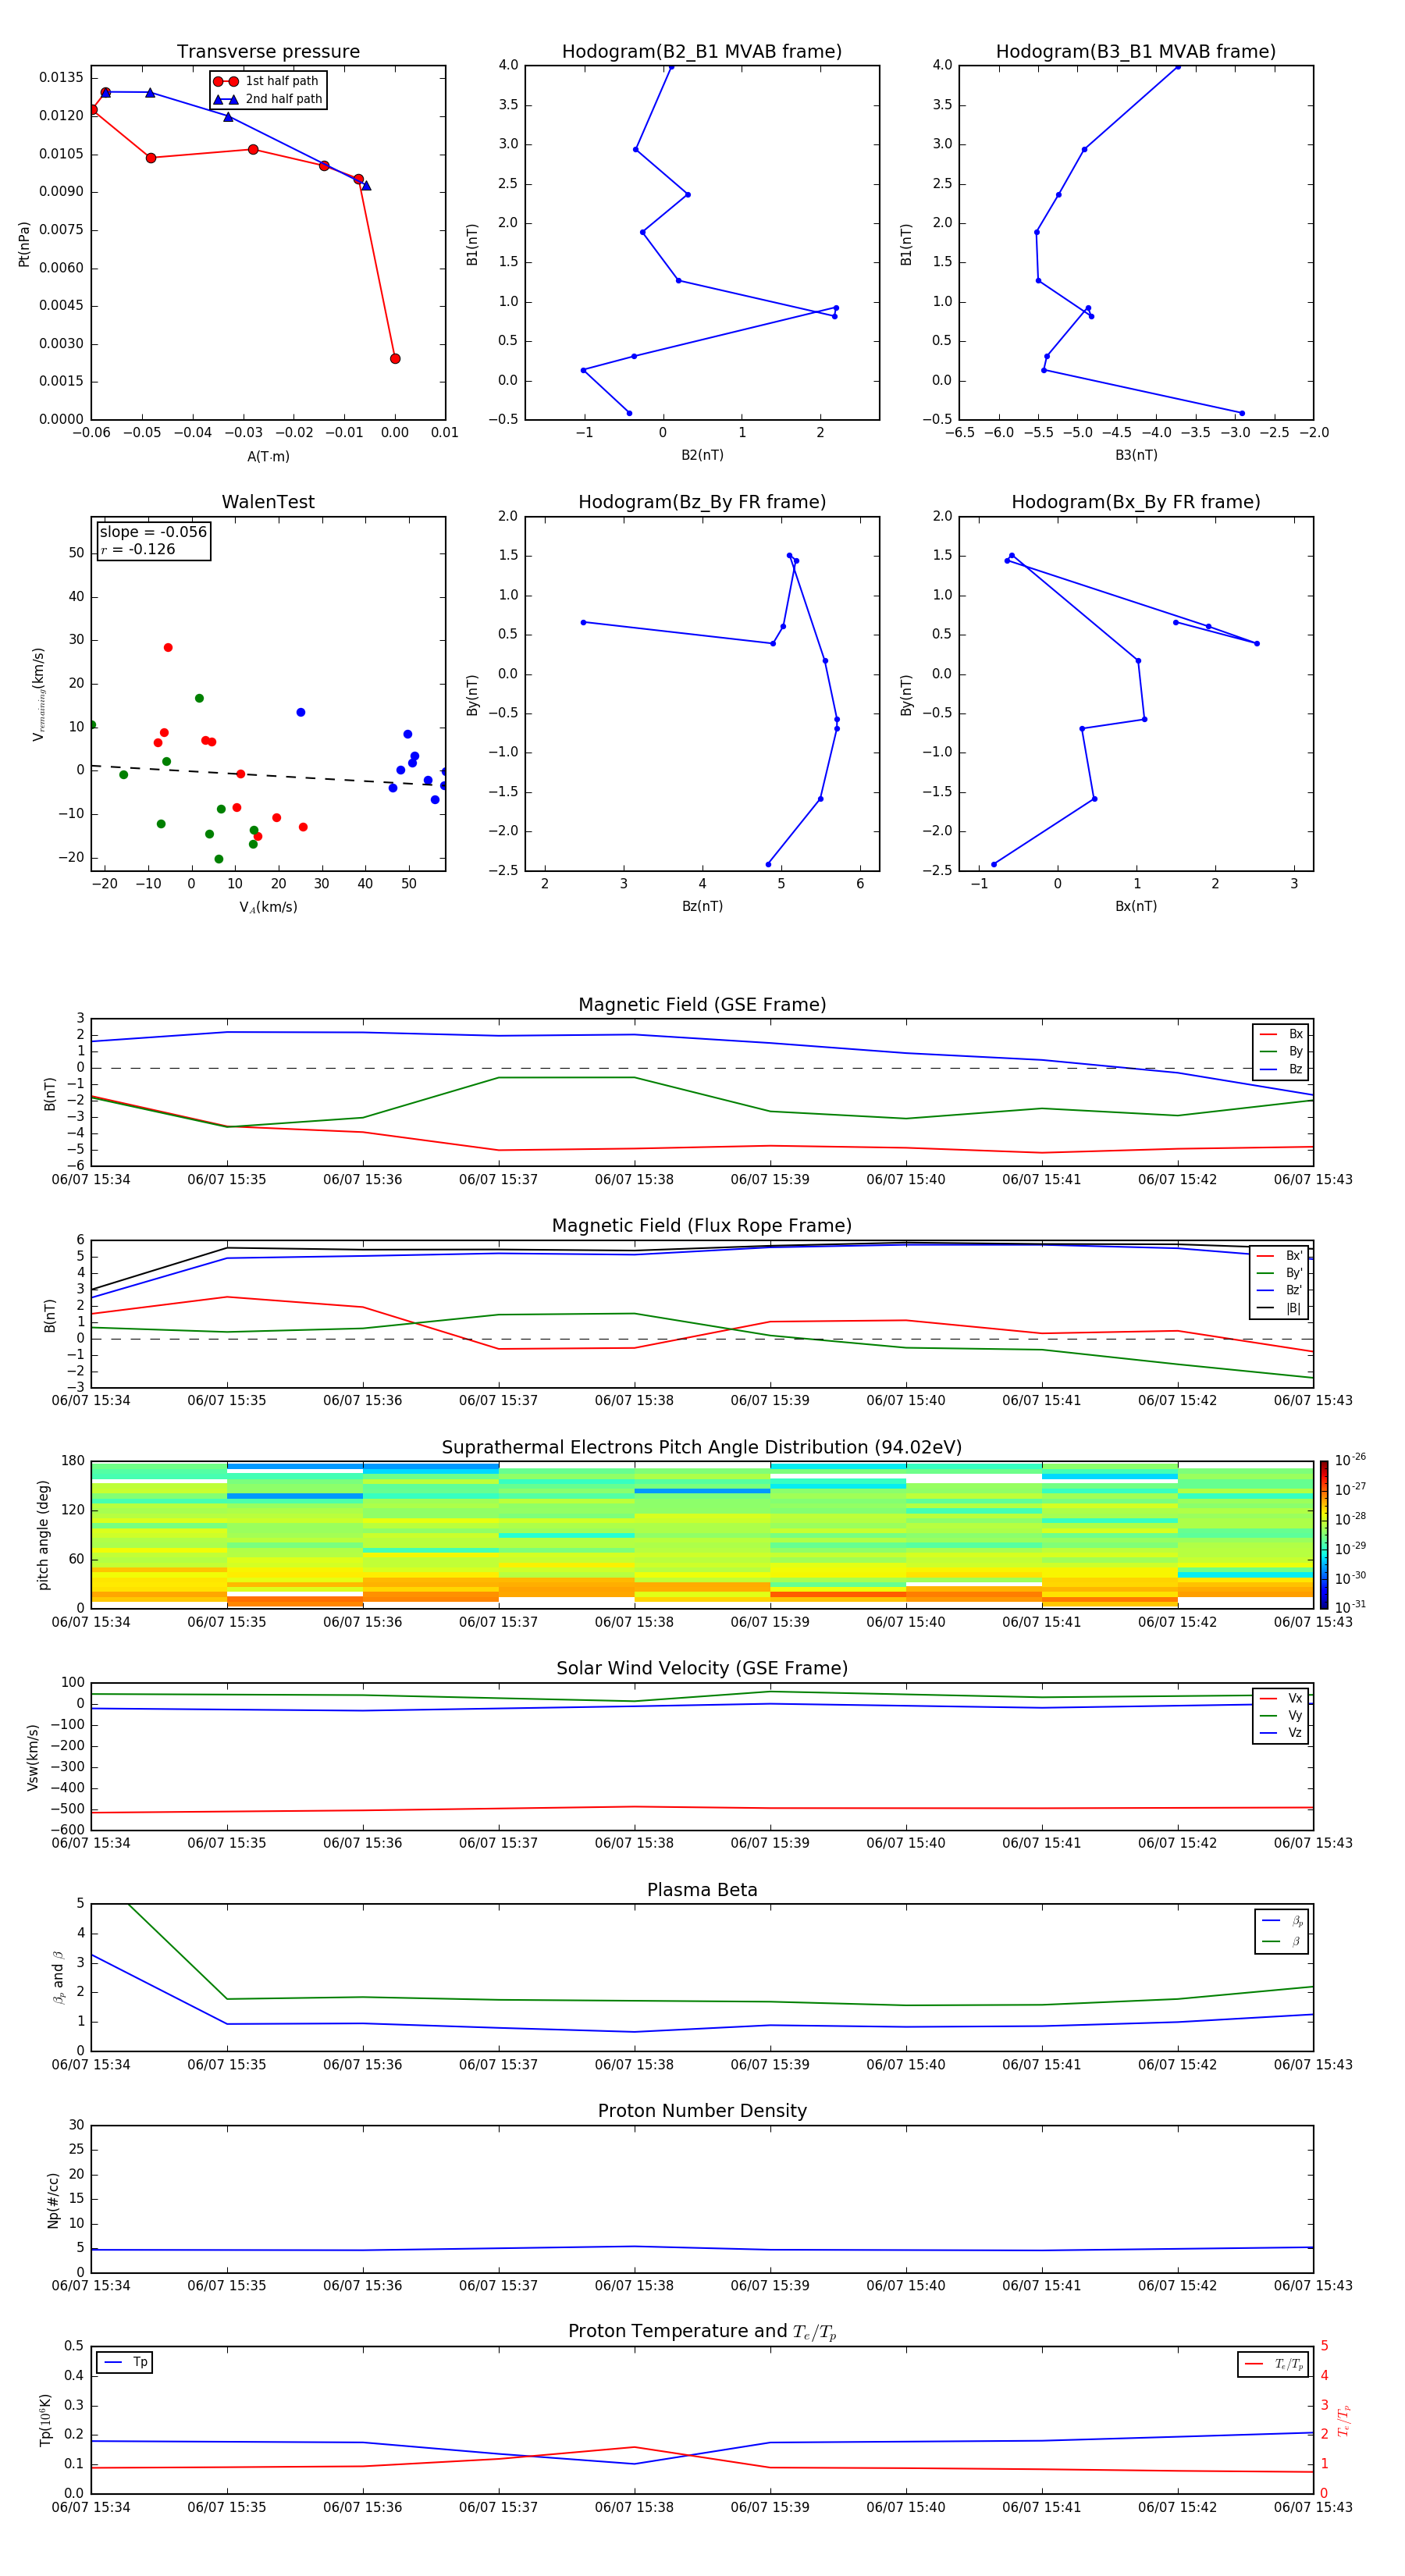The image size is (1405, 2576).
Task: Click the '2nd half path' legend entry
Action: pos(267,99)
